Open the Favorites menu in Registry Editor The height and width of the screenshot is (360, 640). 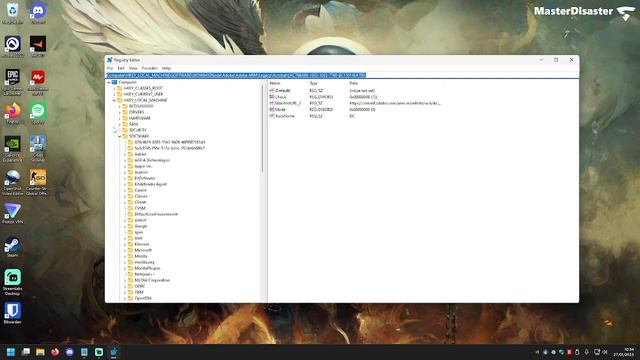click(x=150, y=68)
